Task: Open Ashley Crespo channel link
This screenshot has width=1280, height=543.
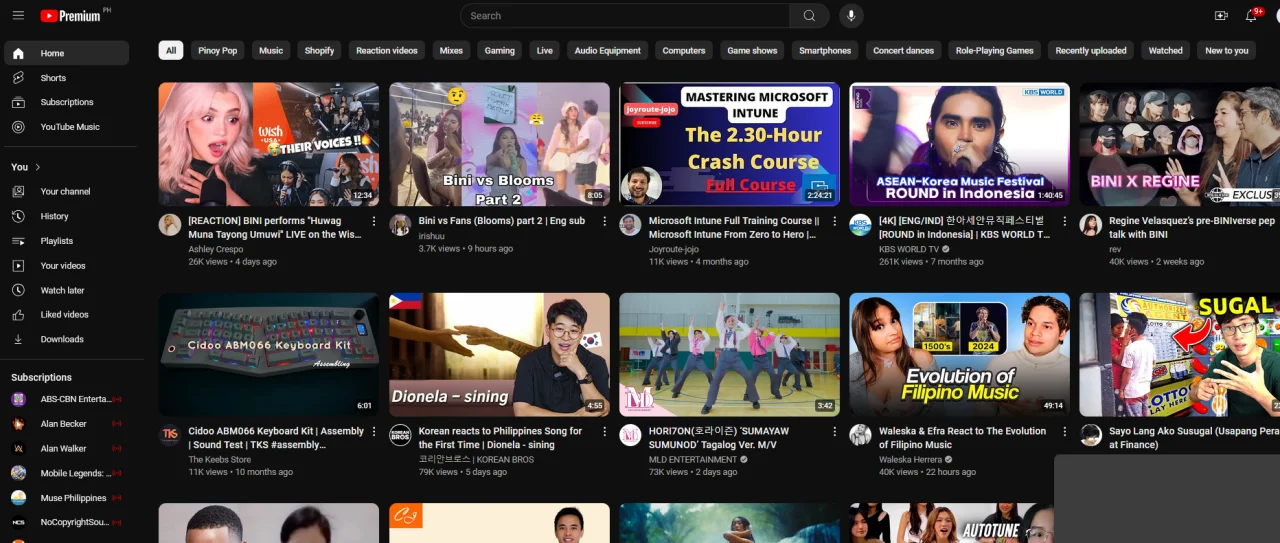Action: [x=215, y=249]
